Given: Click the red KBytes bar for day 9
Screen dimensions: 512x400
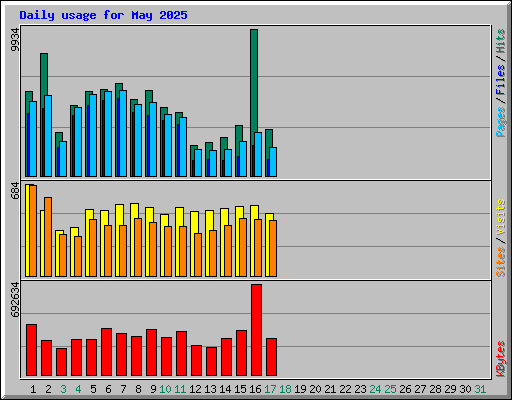Looking at the screenshot, I should point(151,352).
